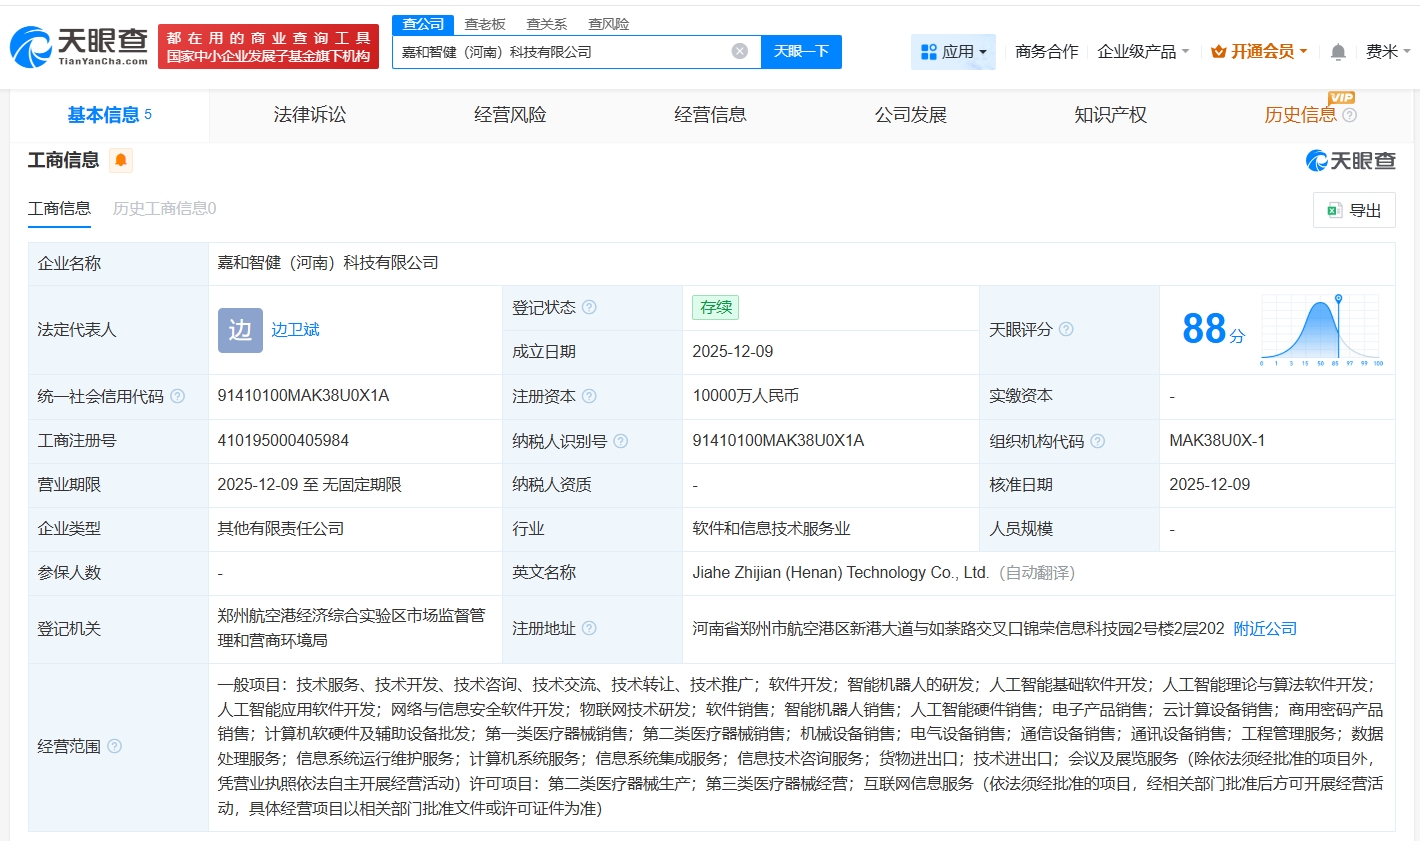The width and height of the screenshot is (1420, 841).
Task: Expand the 开通会员 membership dropdown
Action: pyautogui.click(x=1258, y=51)
